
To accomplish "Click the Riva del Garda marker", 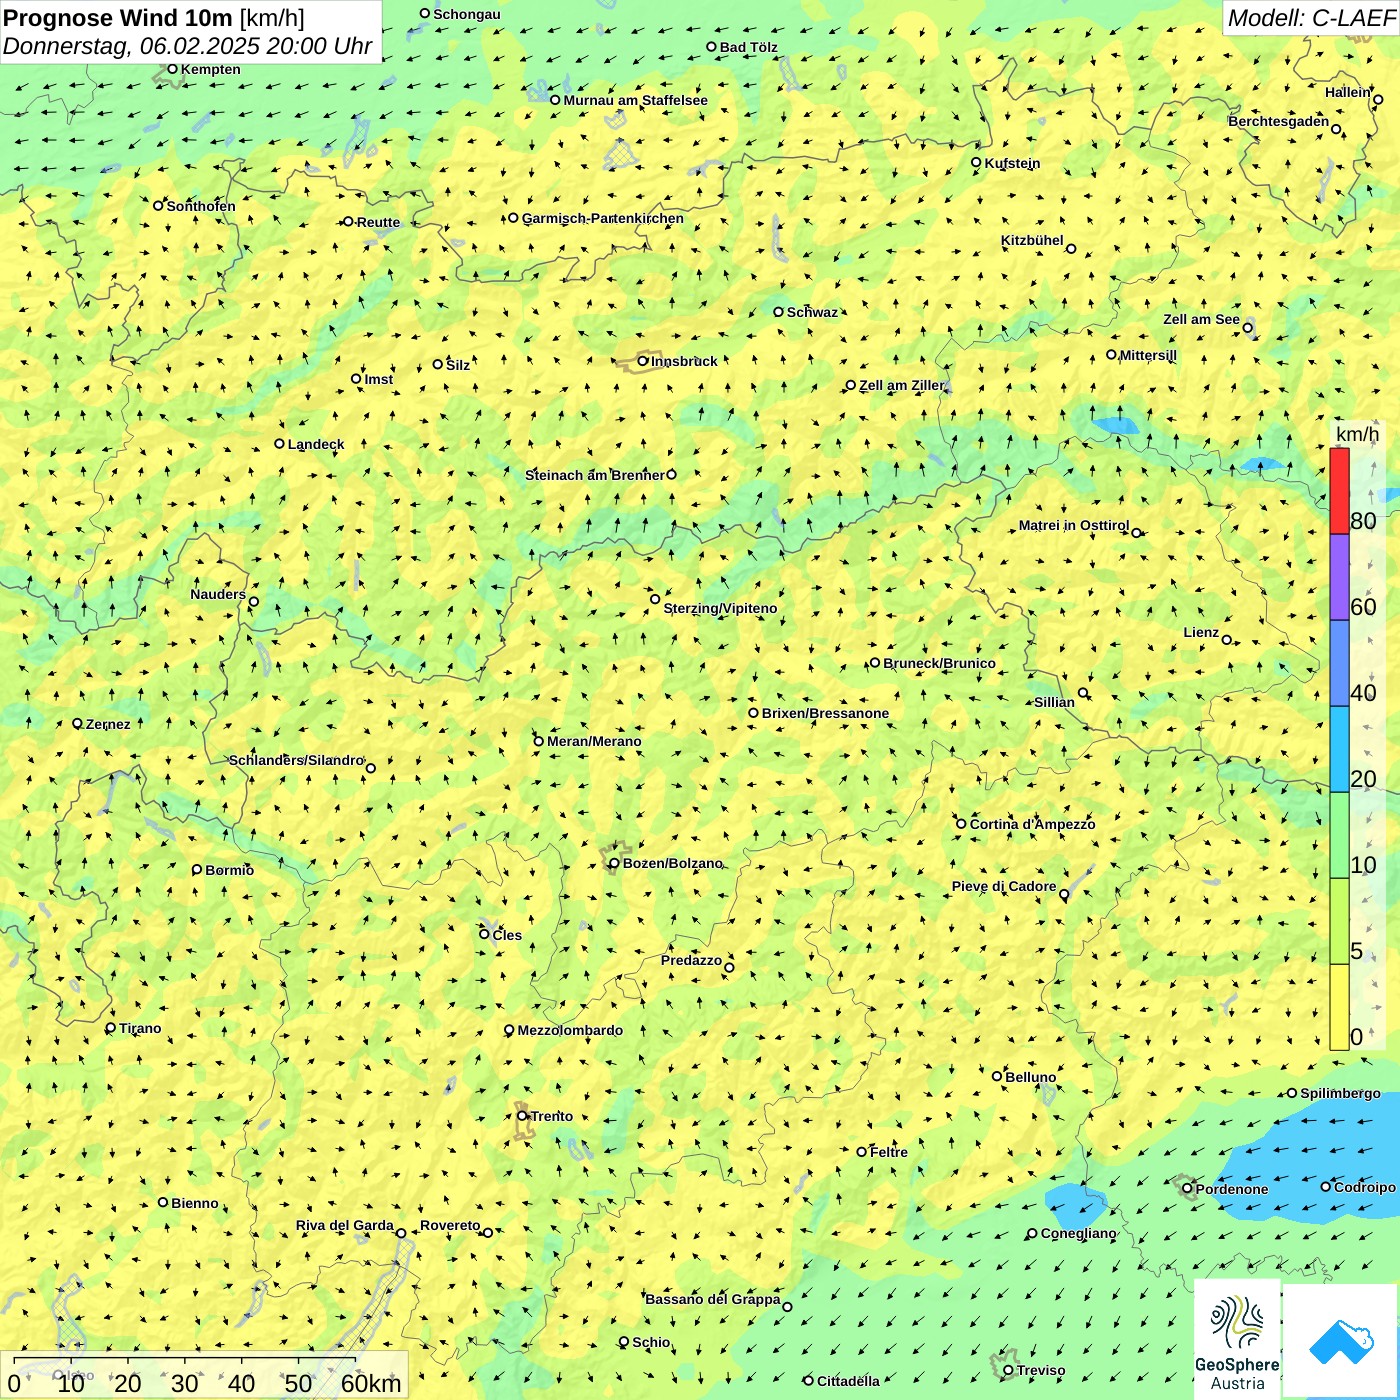I will (x=401, y=1233).
